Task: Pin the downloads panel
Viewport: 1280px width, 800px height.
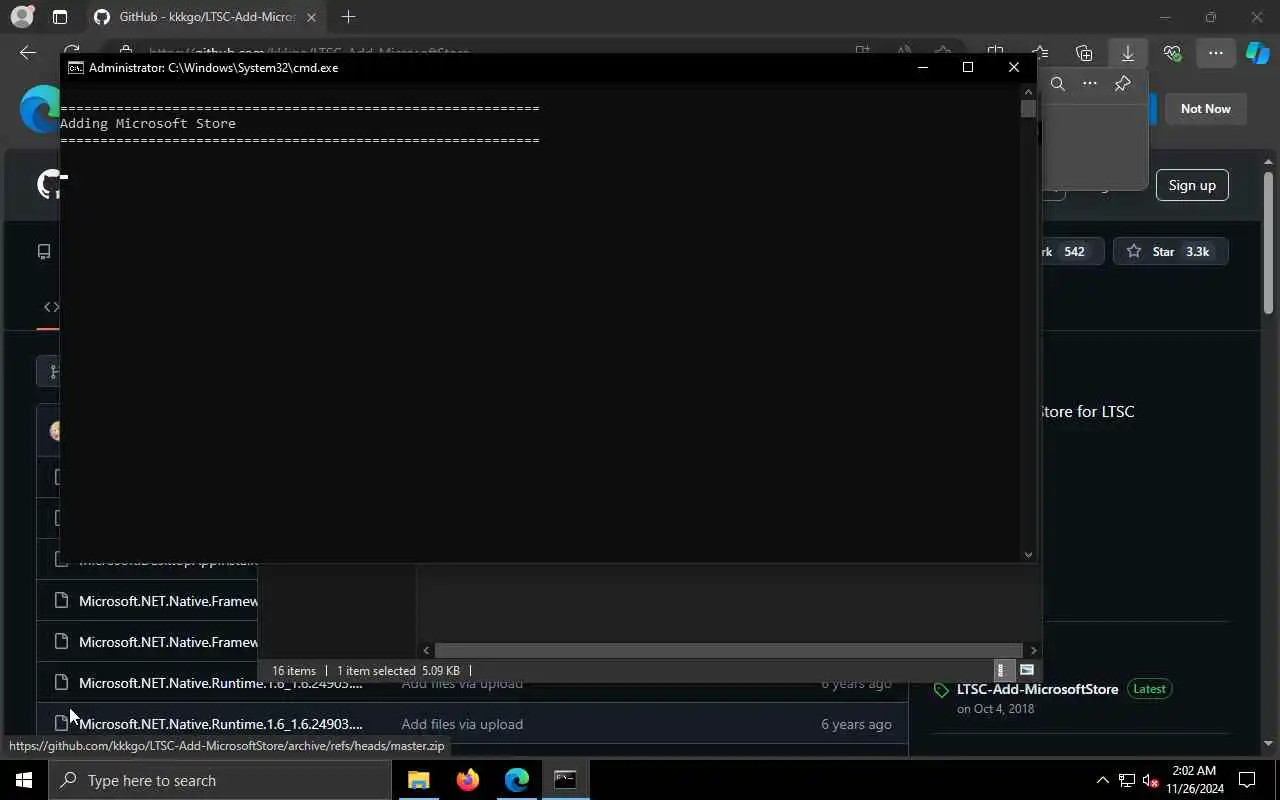Action: [1122, 84]
